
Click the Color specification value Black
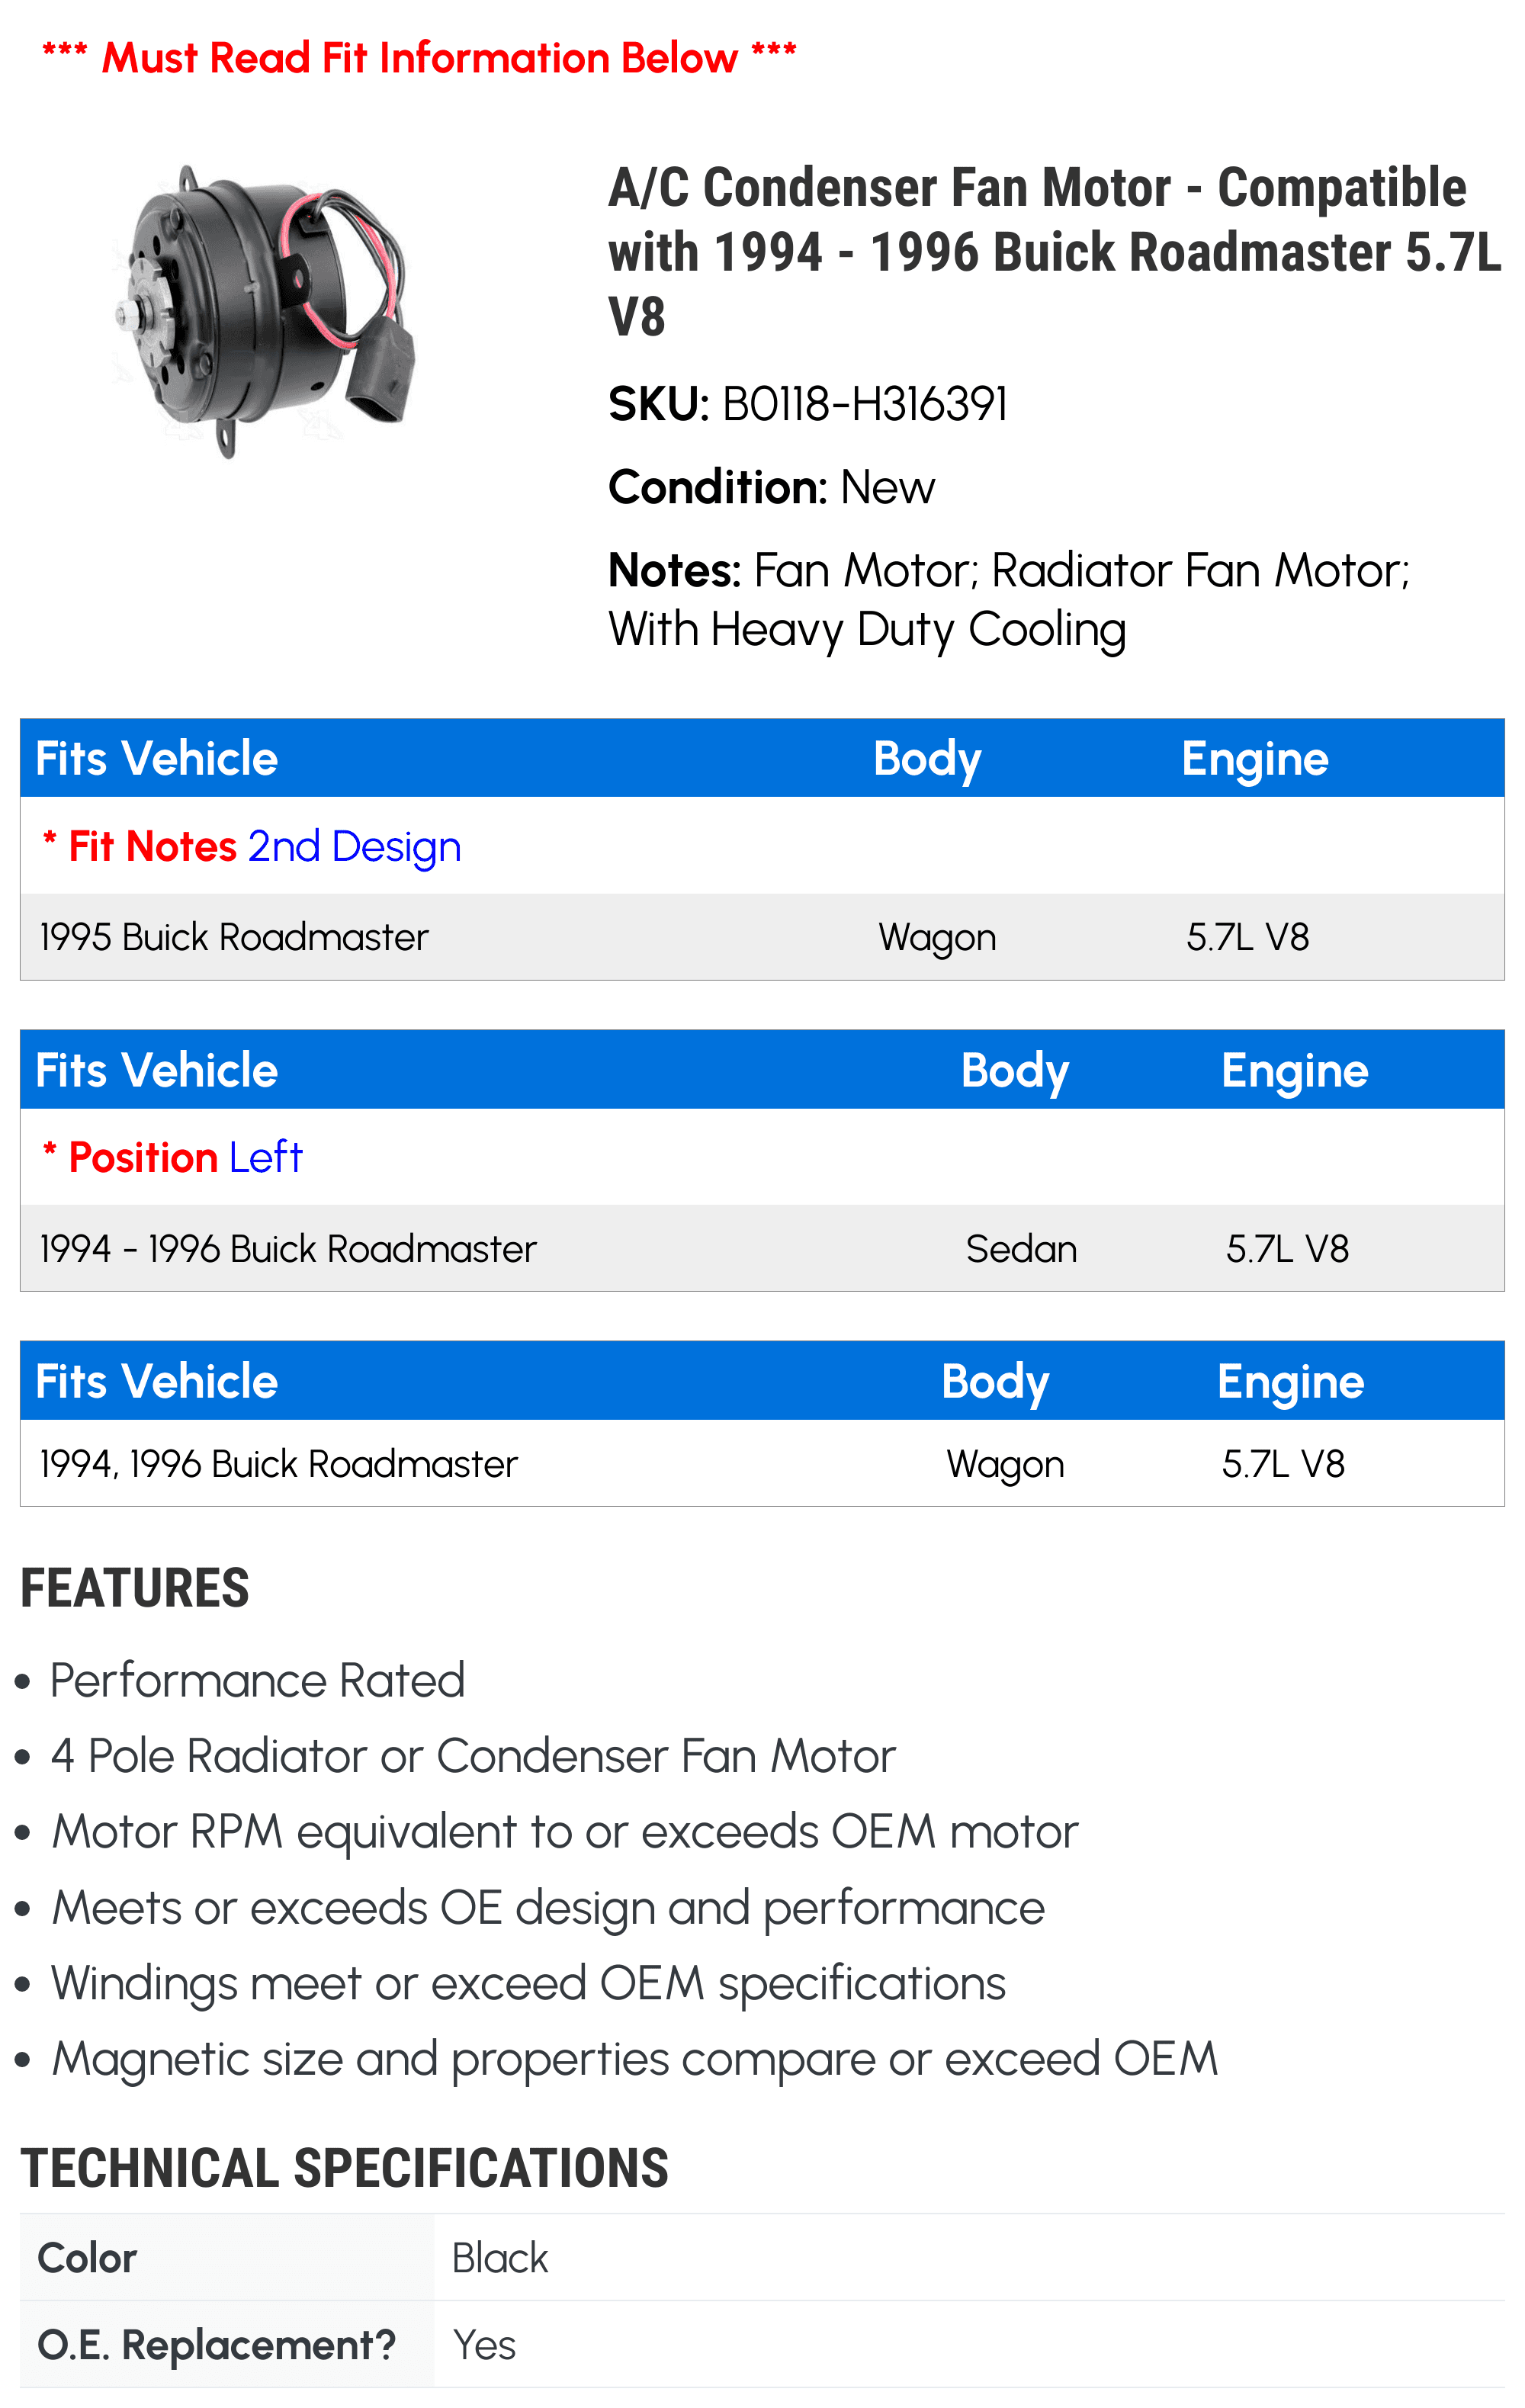point(500,2258)
